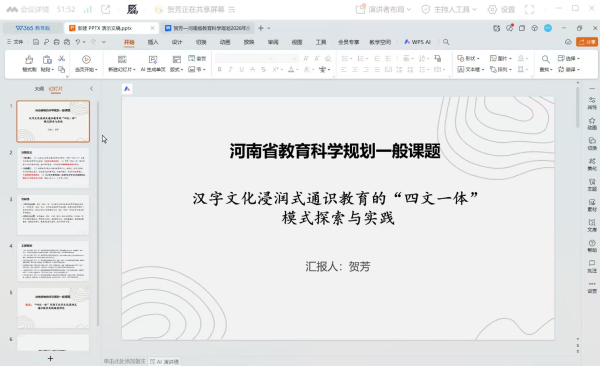Image resolution: width=600 pixels, height=366 pixels.
Task: Open the slide Layout (版式) dropdown
Action: 176,69
